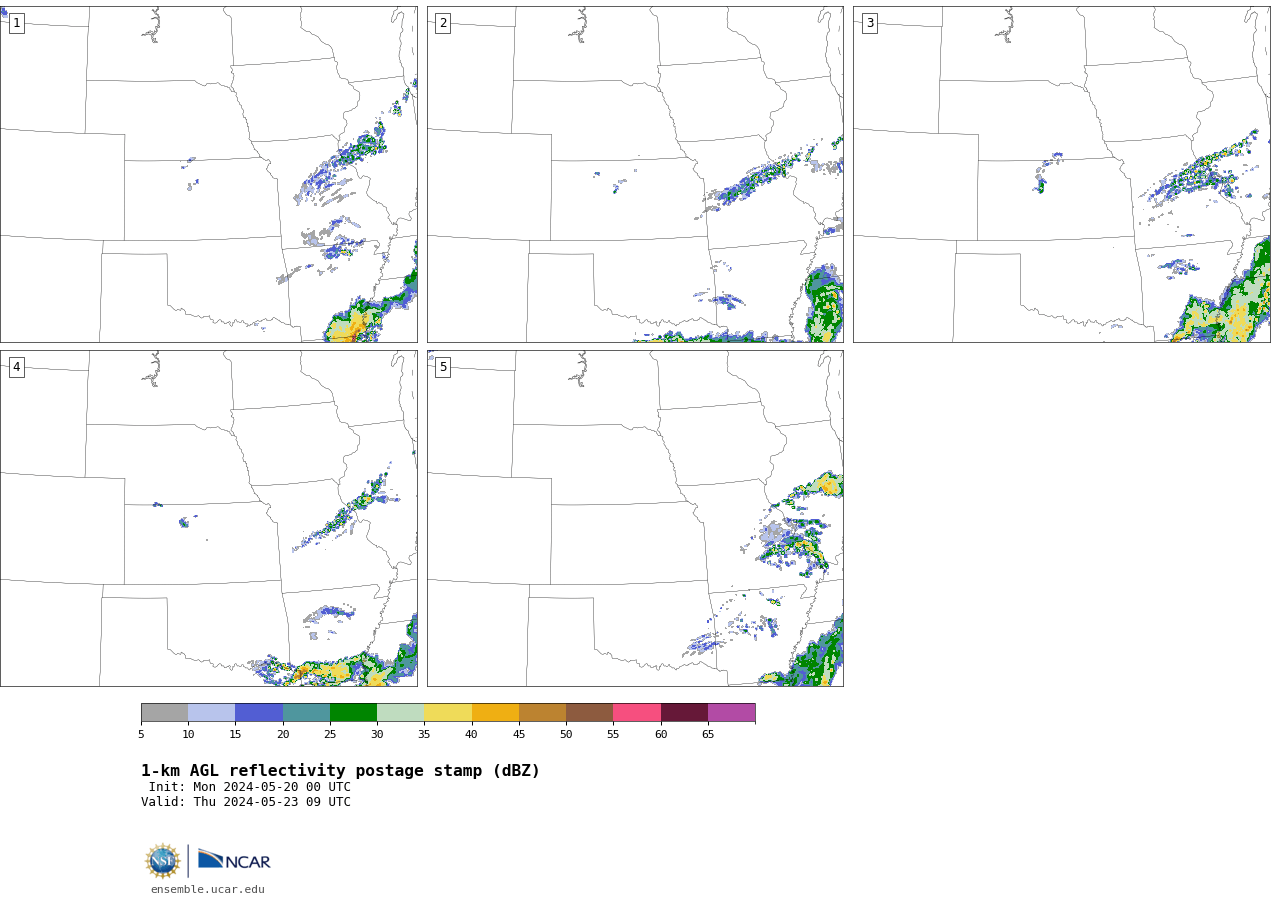The width and height of the screenshot is (1280, 901).
Task: Click the NCAR logo
Action: pos(234,860)
